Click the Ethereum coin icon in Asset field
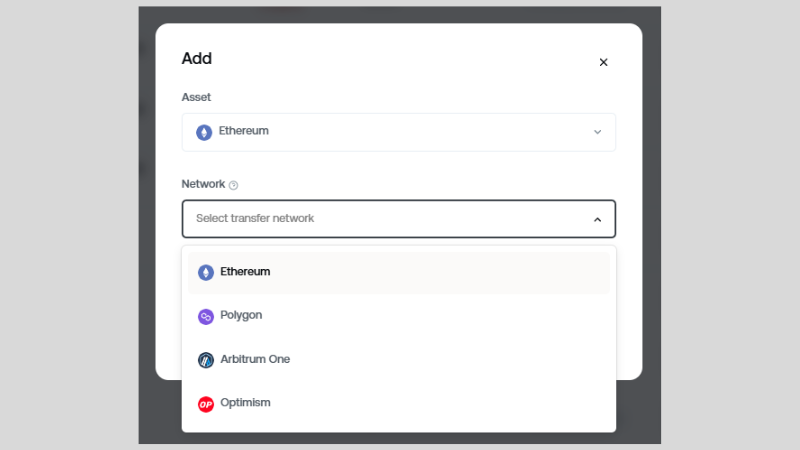This screenshot has height=450, width=800. [204, 132]
